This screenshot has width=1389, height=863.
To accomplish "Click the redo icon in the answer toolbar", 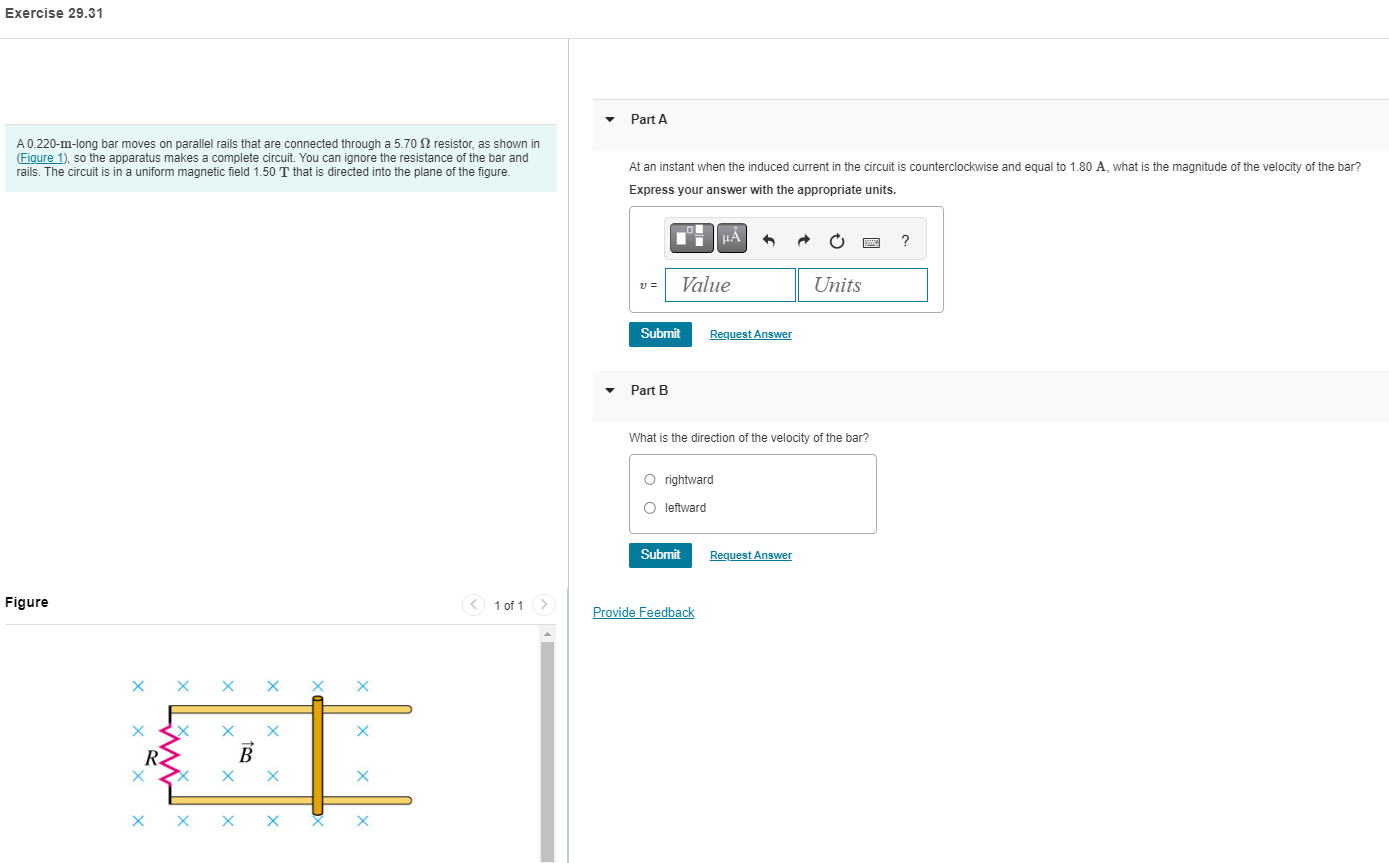I will pyautogui.click(x=803, y=239).
